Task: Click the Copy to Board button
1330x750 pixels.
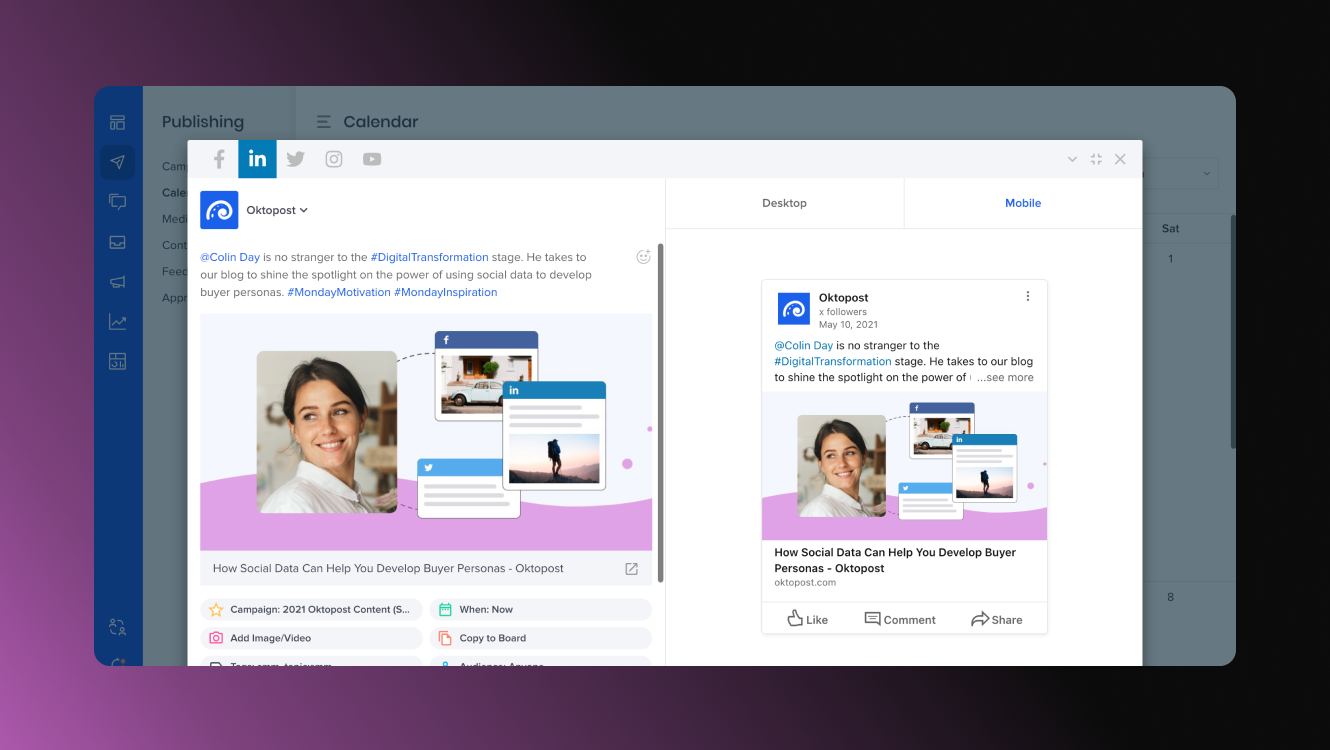Action: (541, 638)
